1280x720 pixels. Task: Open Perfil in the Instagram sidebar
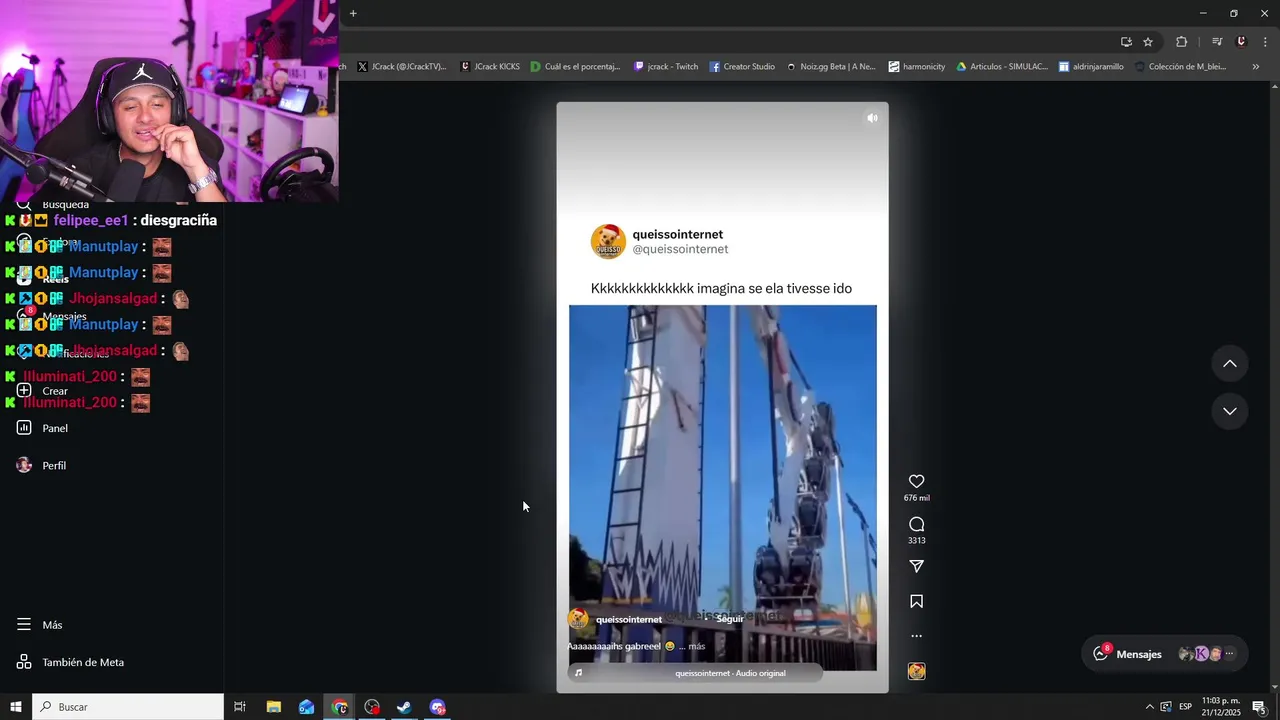(x=42, y=465)
